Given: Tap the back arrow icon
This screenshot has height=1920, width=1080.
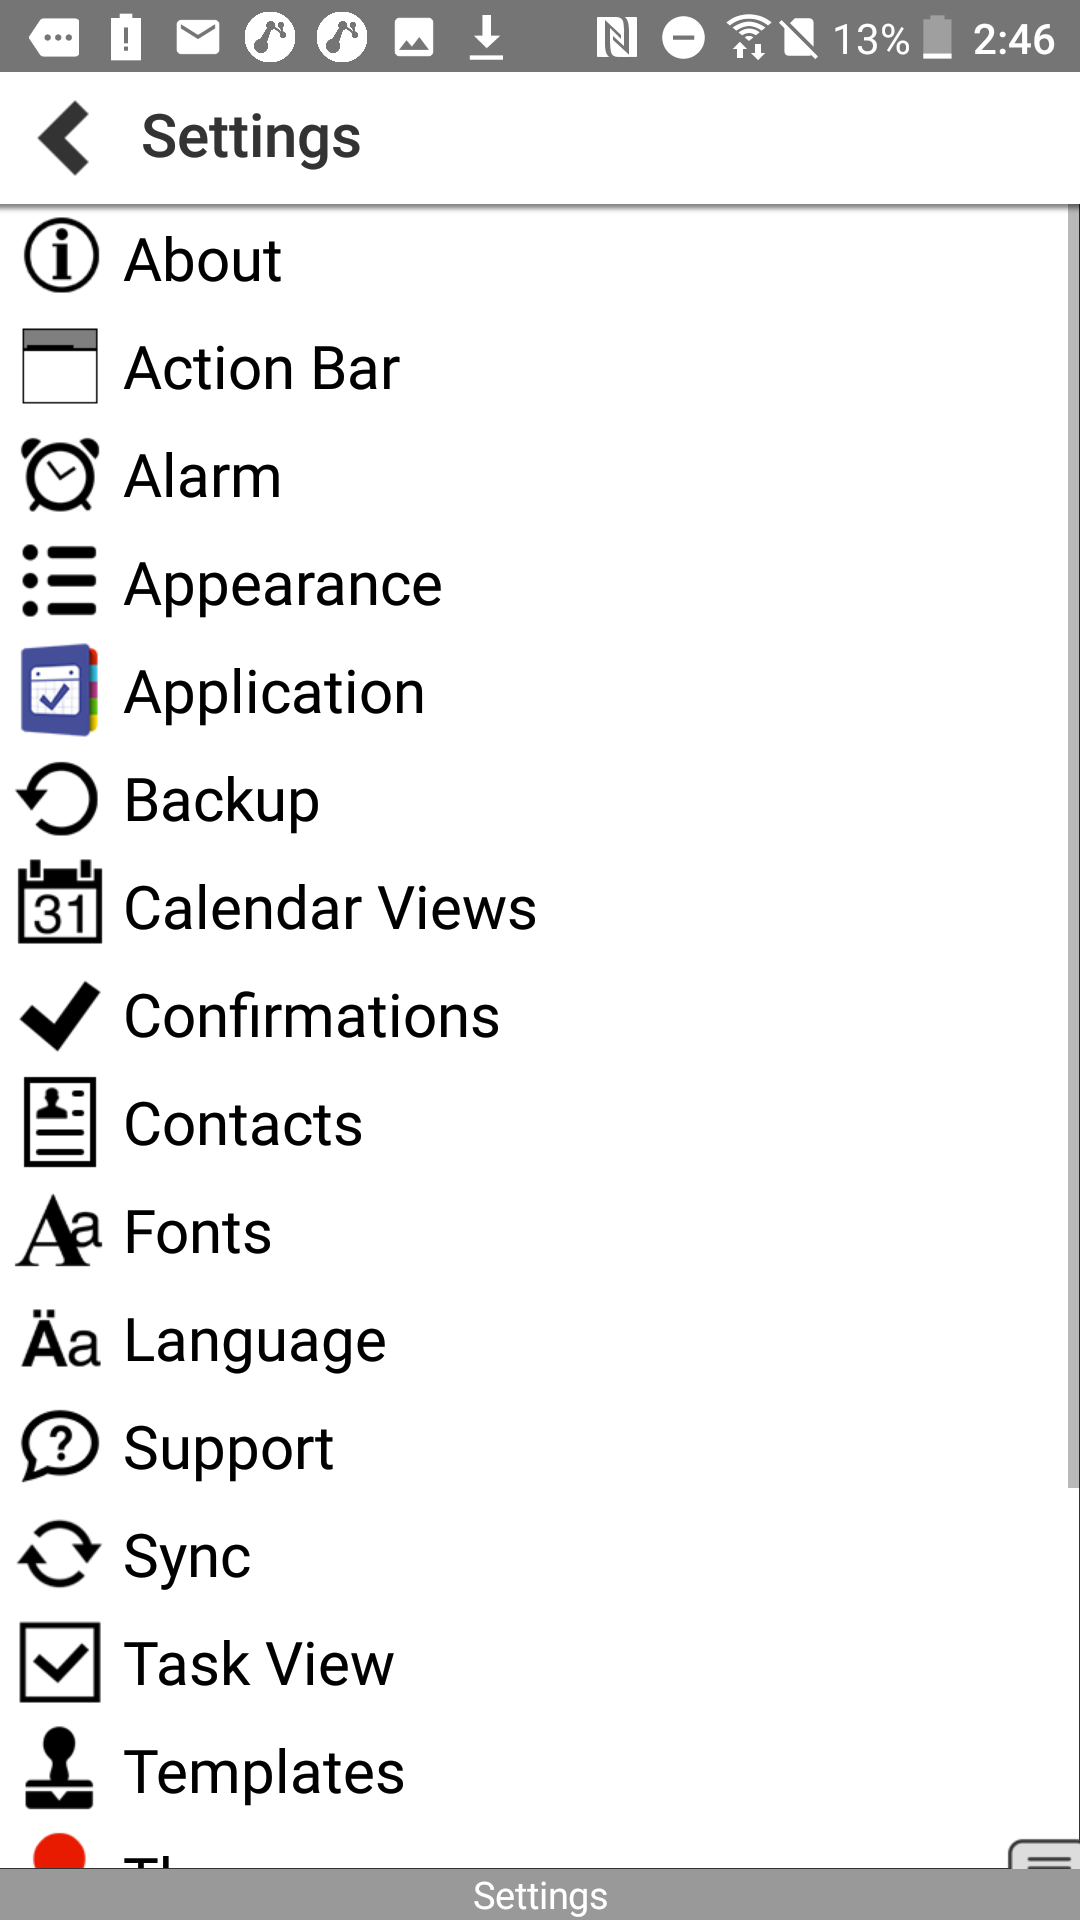Looking at the screenshot, I should [x=65, y=138].
